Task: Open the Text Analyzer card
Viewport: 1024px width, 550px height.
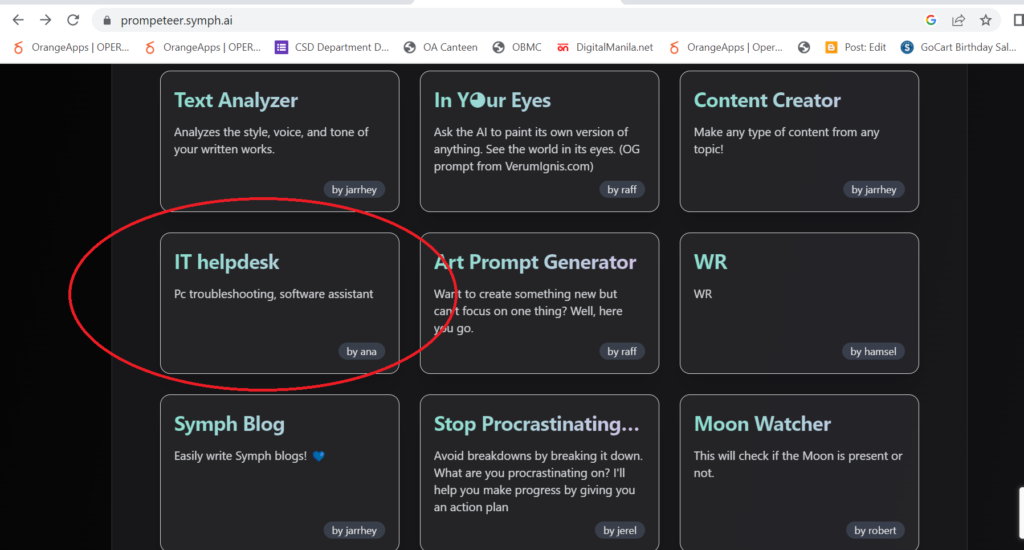Action: click(x=280, y=141)
